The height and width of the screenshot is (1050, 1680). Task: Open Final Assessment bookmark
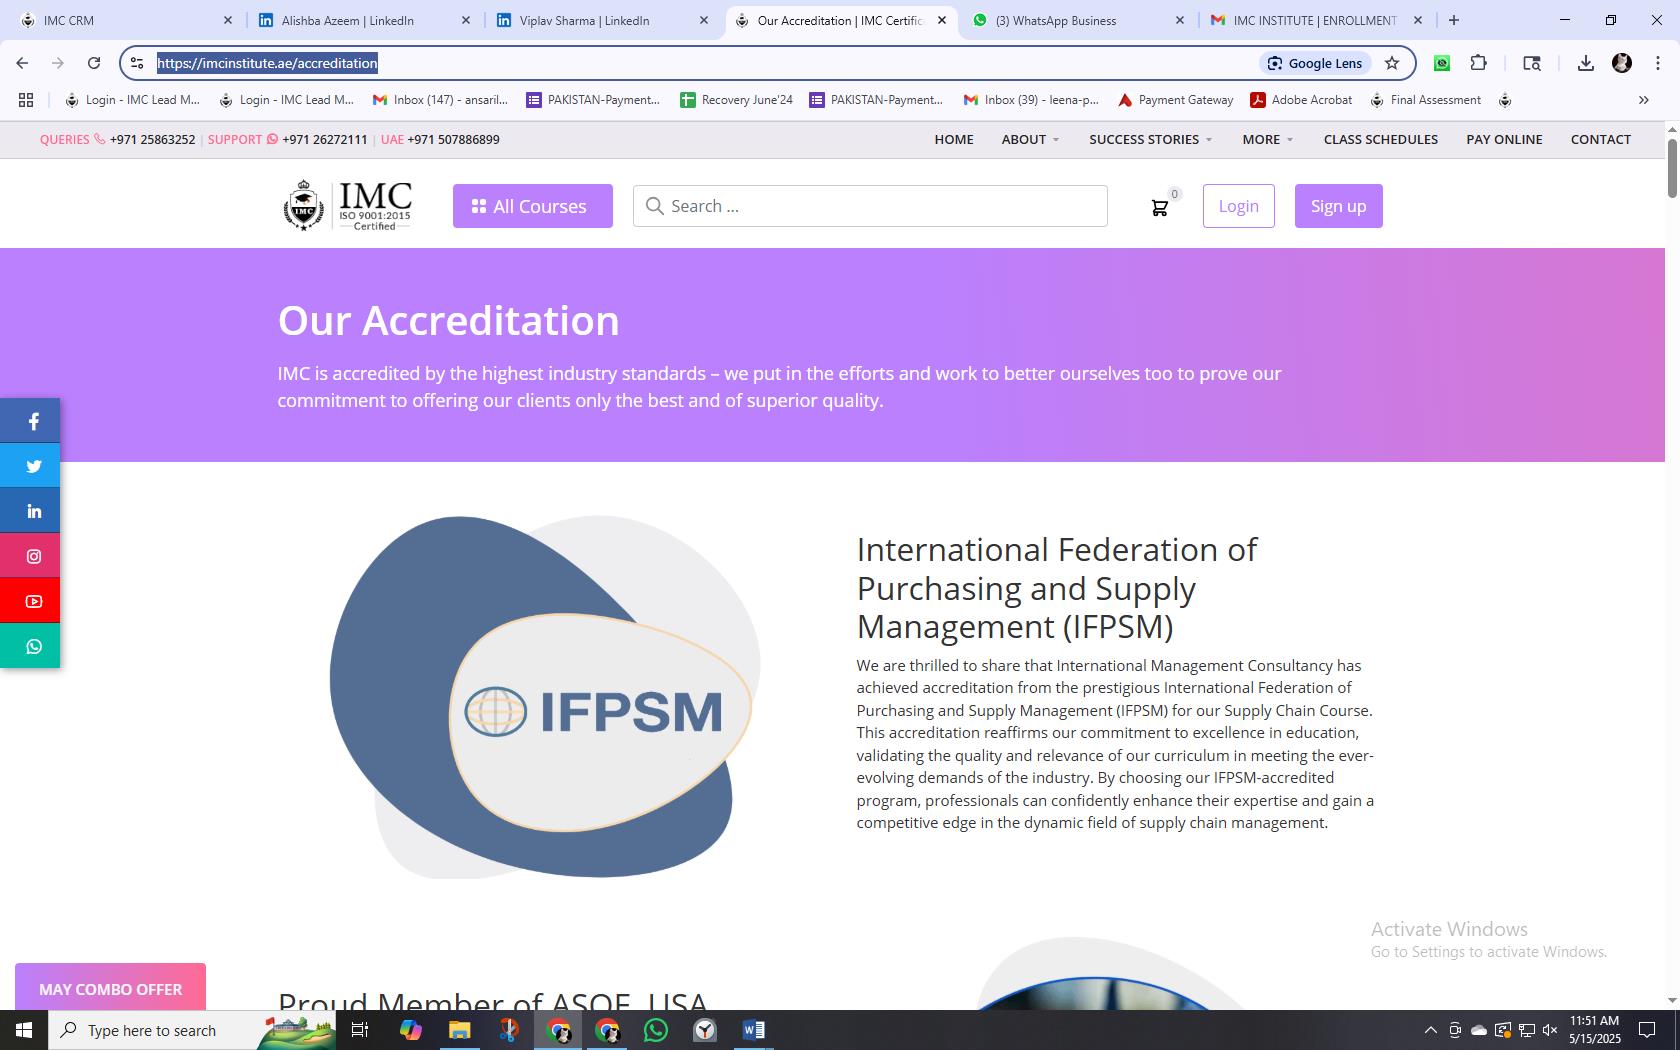point(1425,100)
